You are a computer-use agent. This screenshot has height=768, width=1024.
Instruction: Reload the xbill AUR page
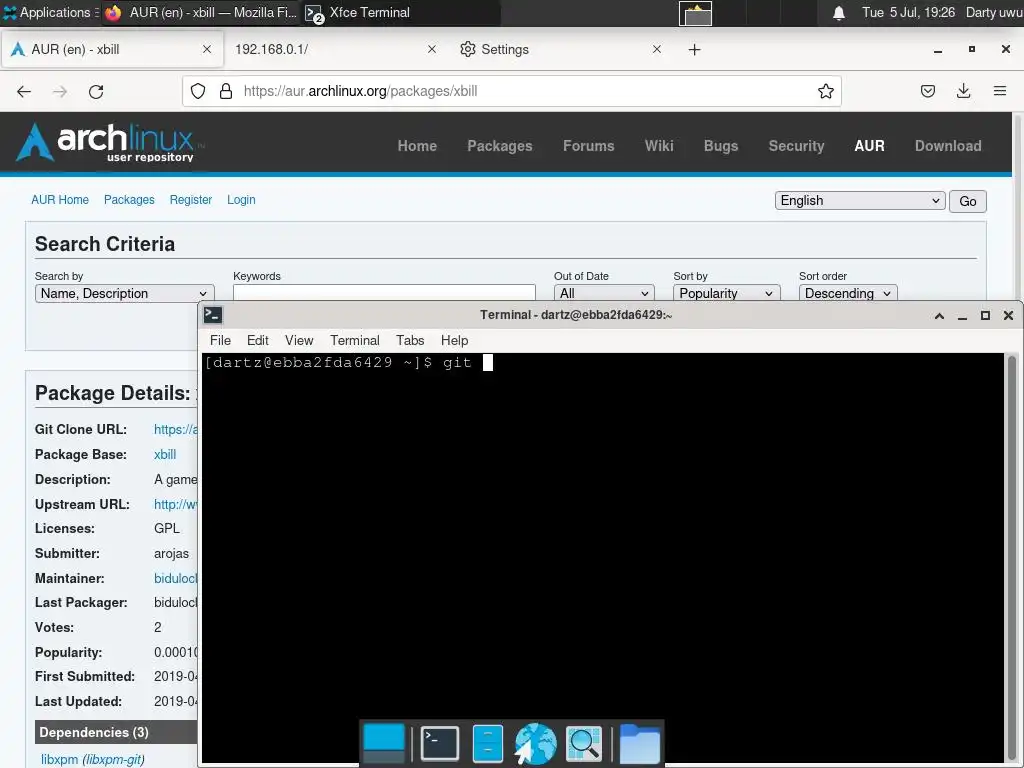point(96,91)
